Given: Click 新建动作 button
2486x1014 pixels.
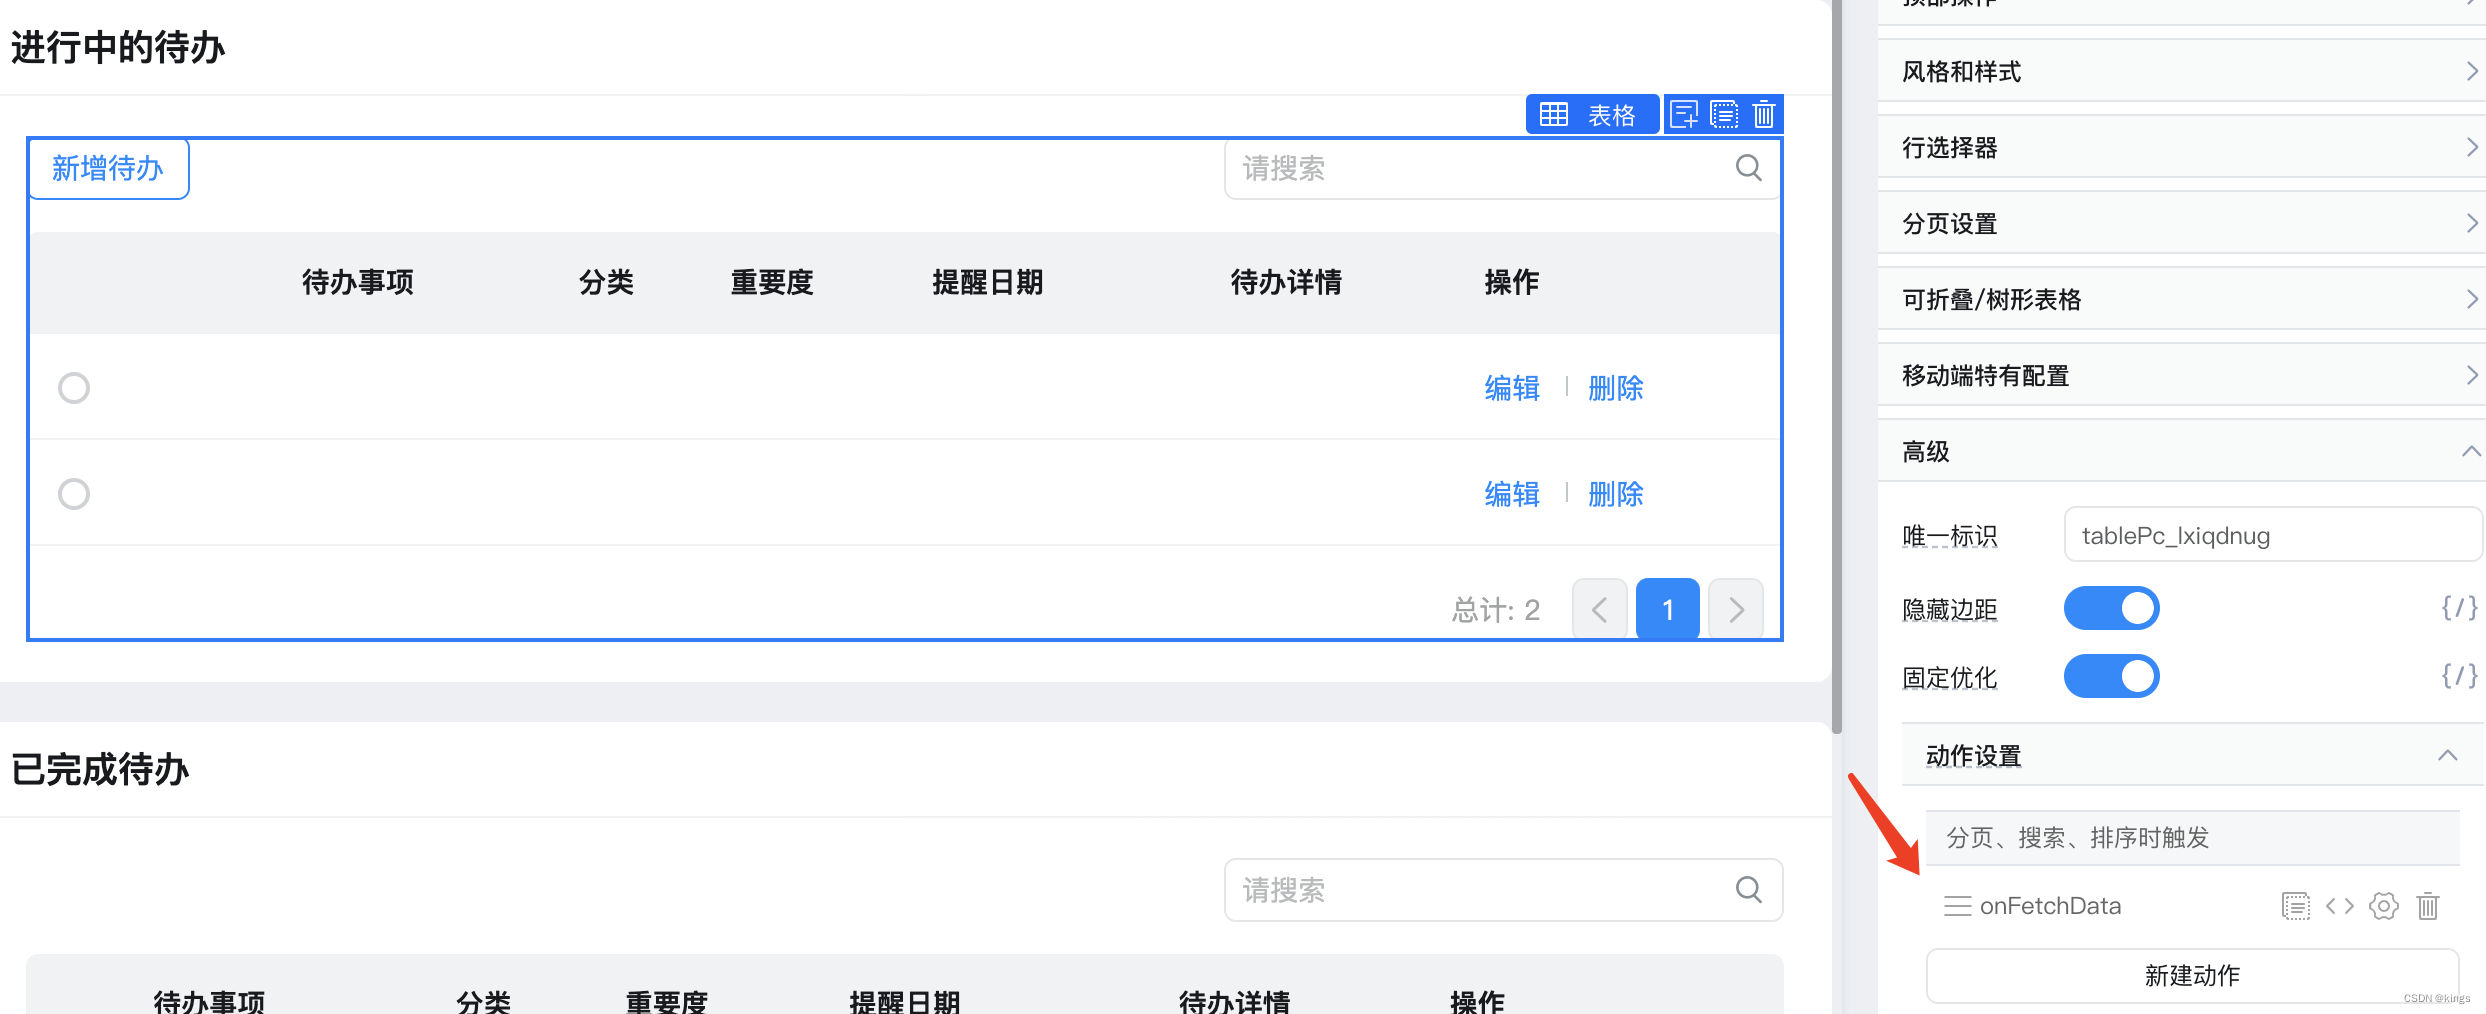Looking at the screenshot, I should click(x=2191, y=976).
